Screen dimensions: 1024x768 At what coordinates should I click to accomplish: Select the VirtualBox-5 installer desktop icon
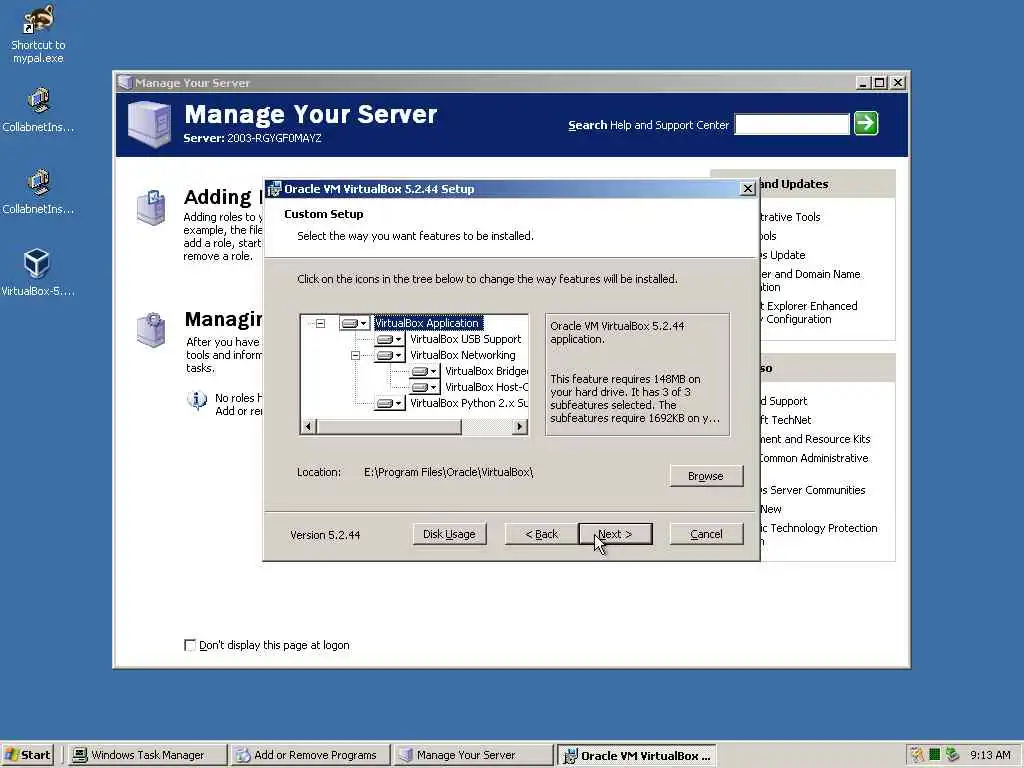[38, 273]
